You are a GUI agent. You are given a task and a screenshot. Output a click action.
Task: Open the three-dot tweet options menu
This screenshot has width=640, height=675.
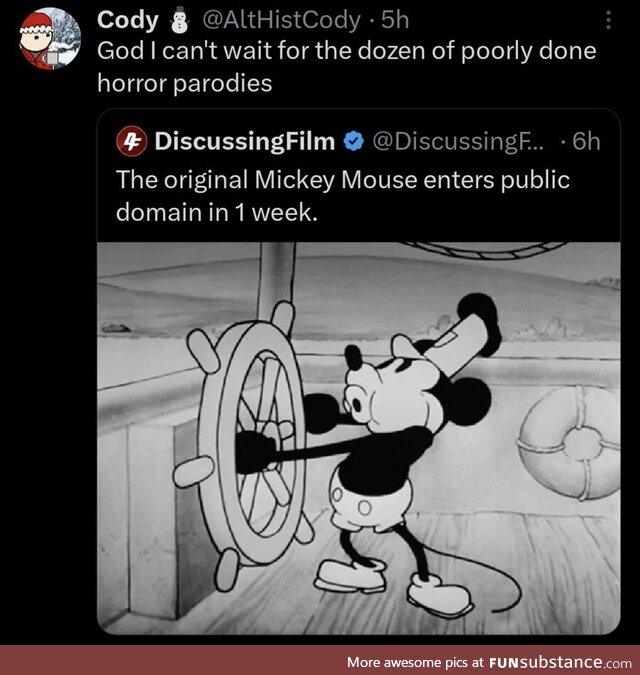[x=608, y=20]
